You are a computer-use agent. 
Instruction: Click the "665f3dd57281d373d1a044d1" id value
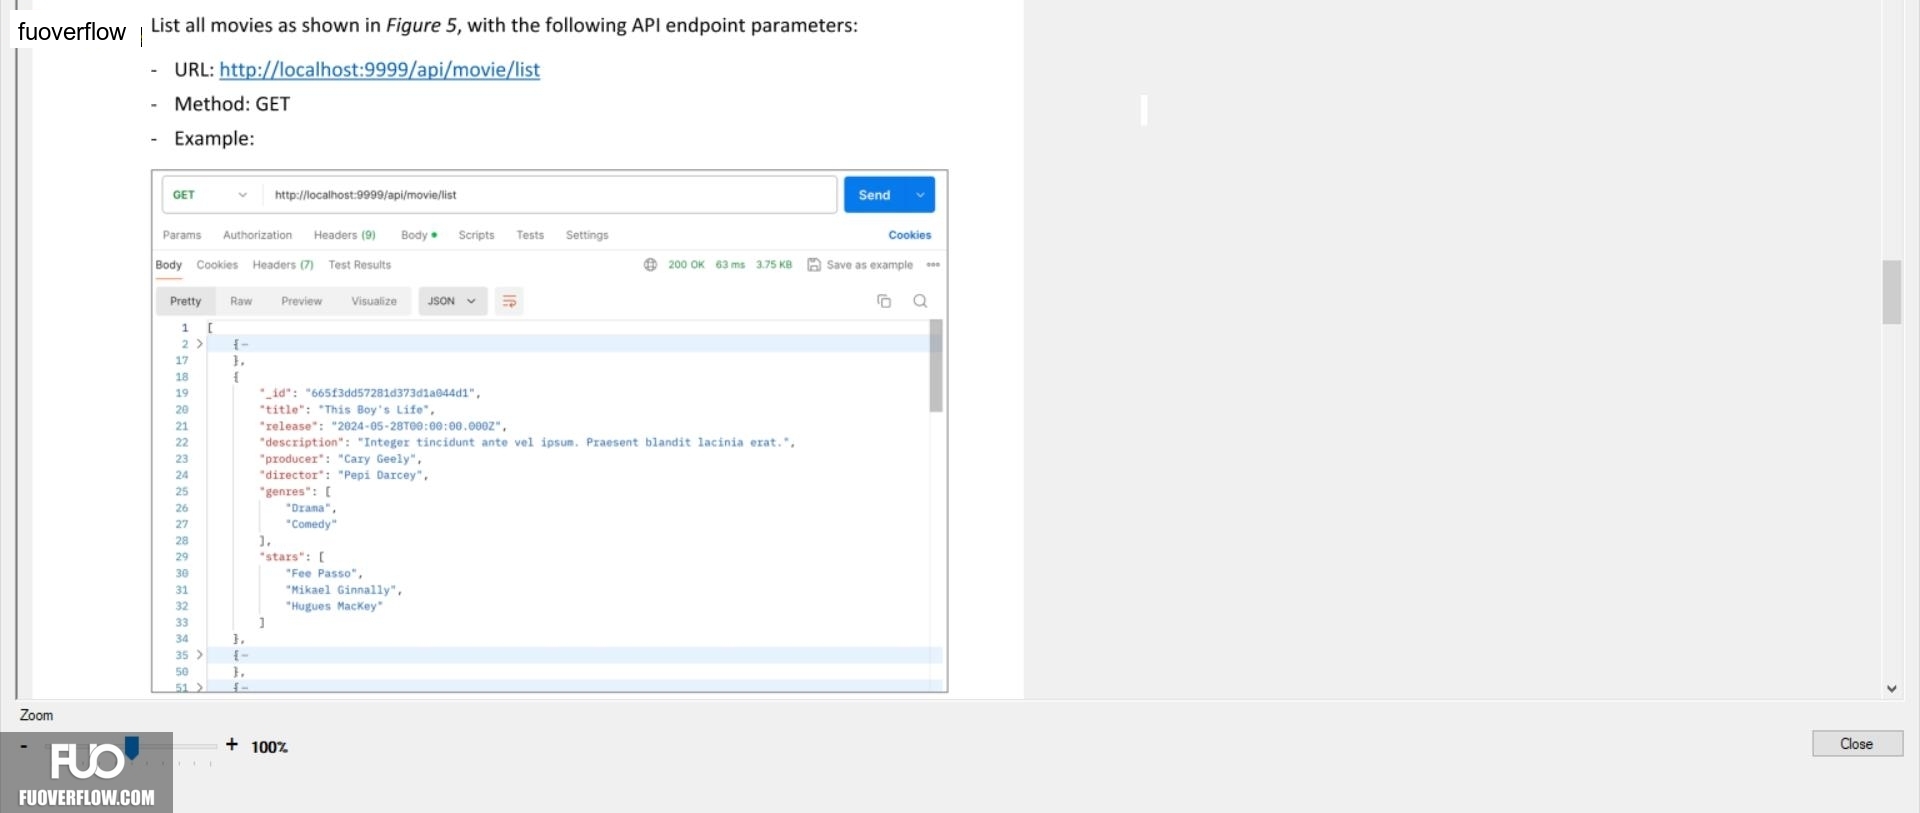391,393
